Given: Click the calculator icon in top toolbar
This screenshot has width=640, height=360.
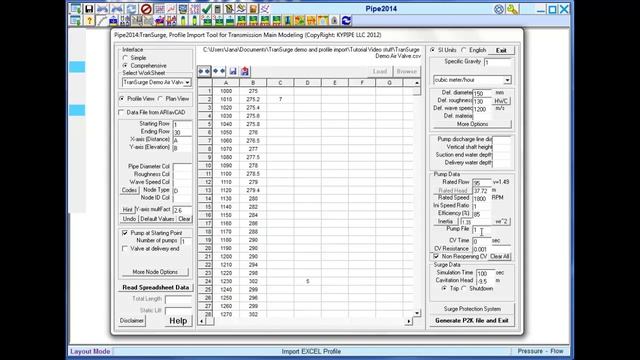Looking at the screenshot, I should [218, 9].
